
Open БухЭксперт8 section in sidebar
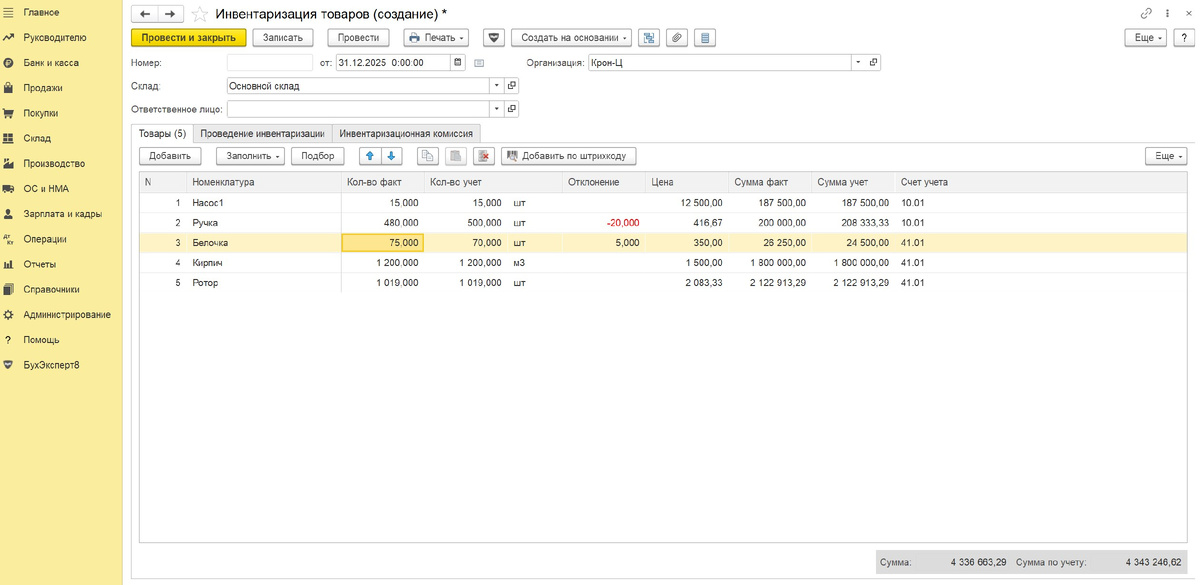point(51,365)
